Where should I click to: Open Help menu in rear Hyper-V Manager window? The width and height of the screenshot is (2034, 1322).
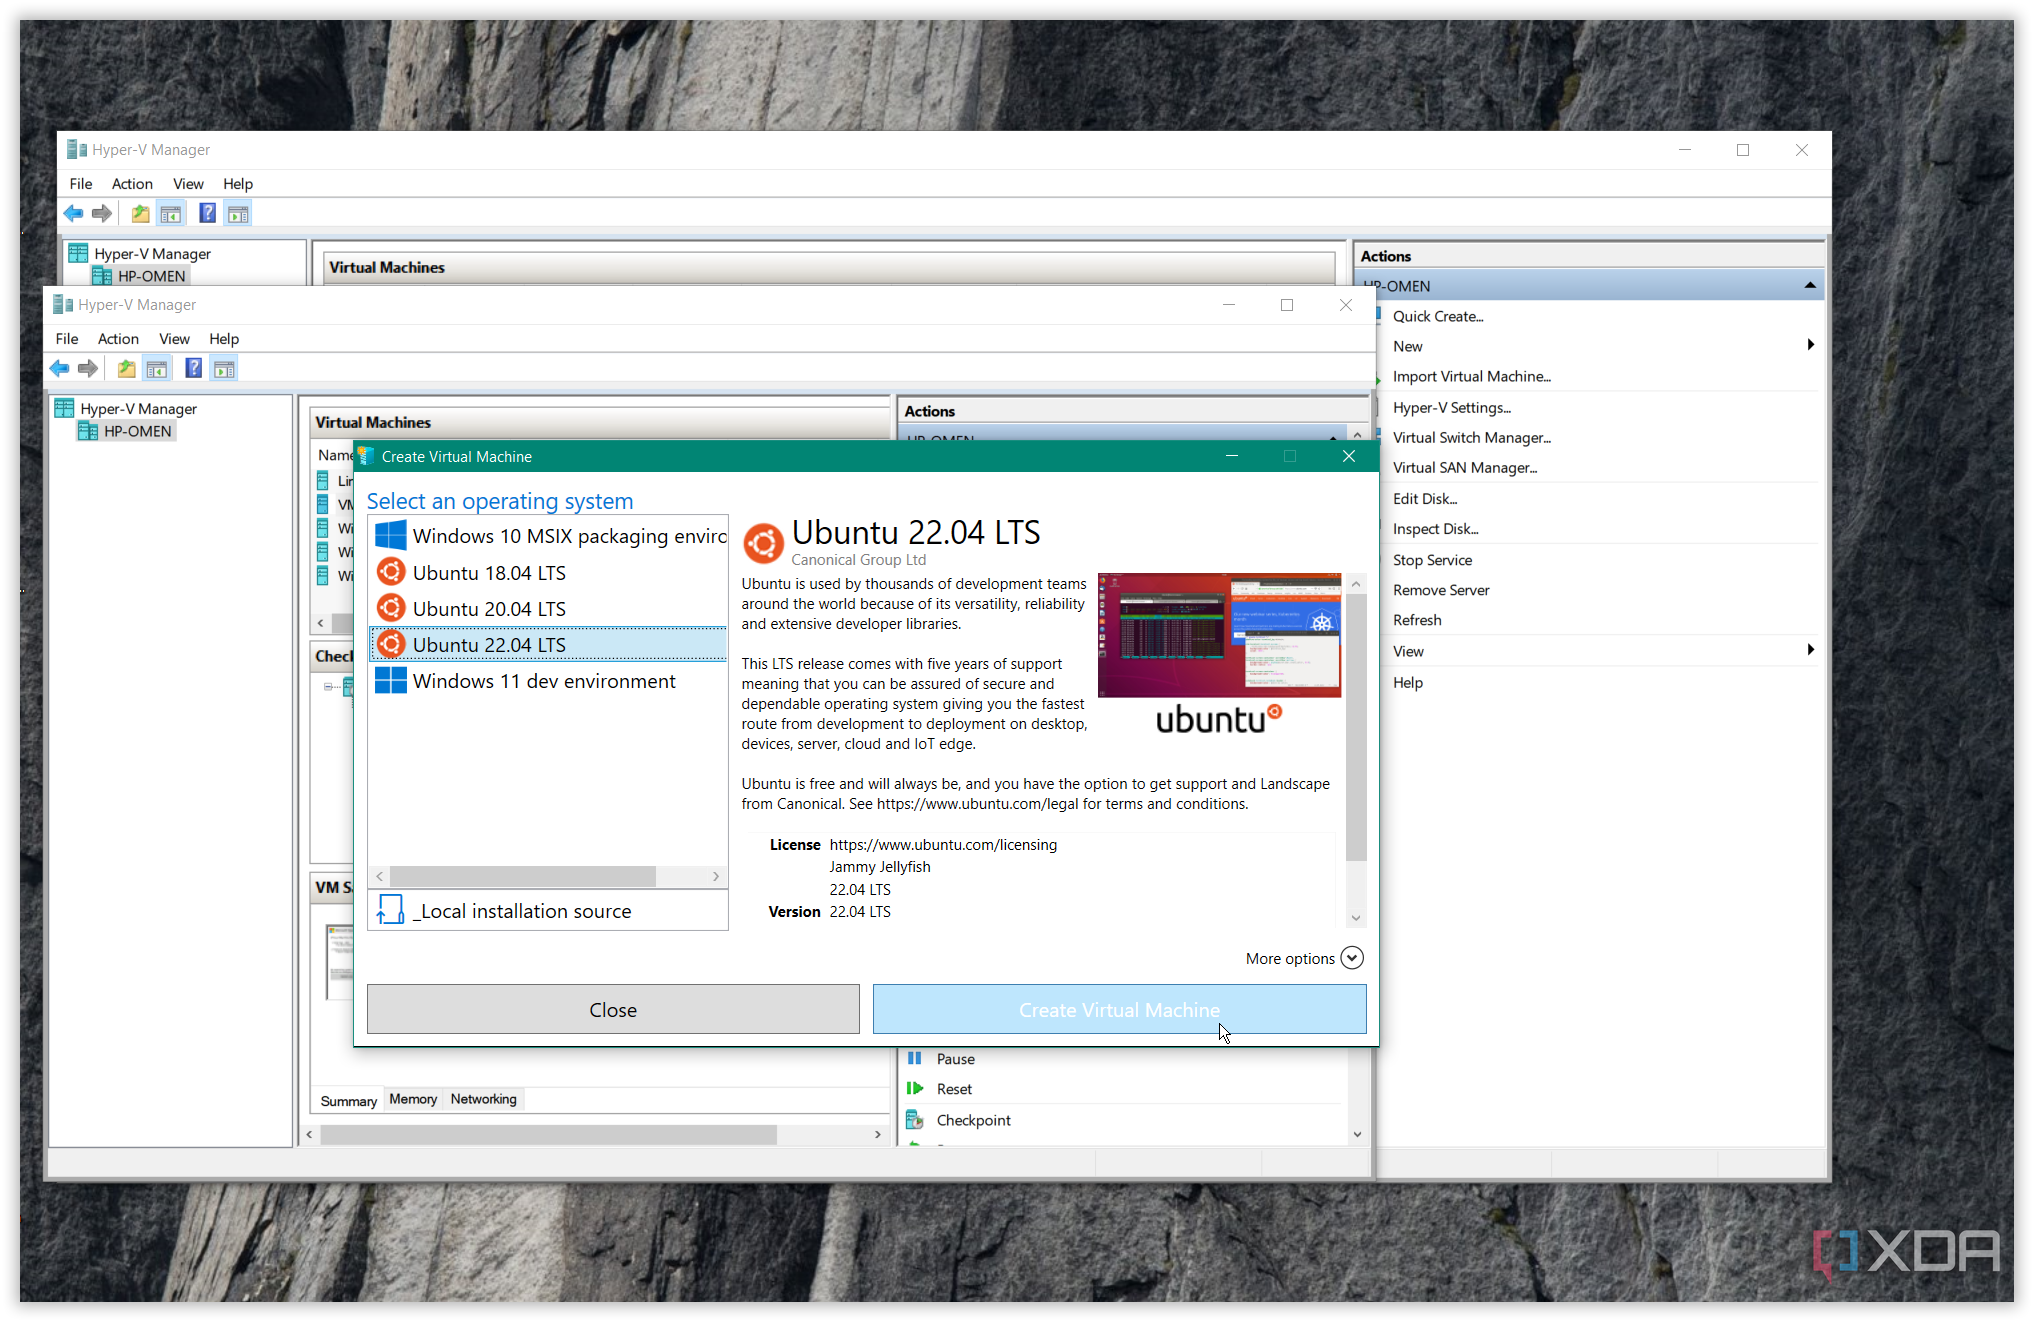238,184
